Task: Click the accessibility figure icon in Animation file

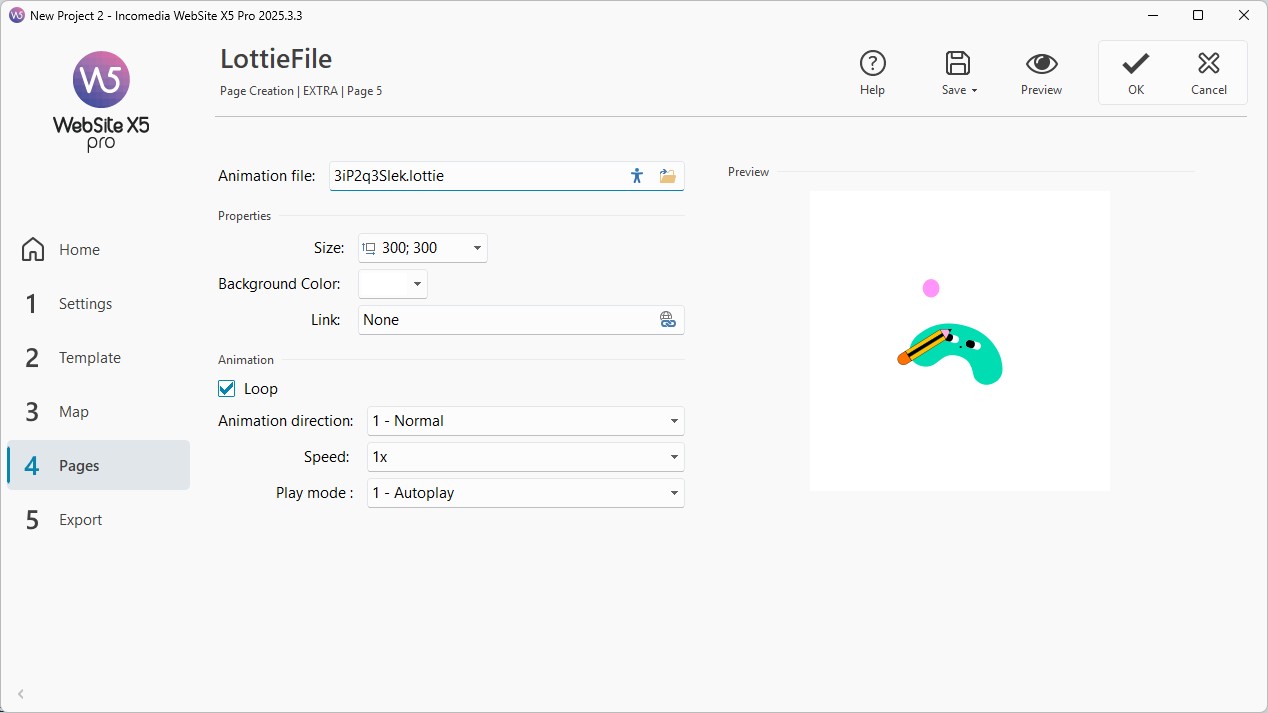Action: 637,176
